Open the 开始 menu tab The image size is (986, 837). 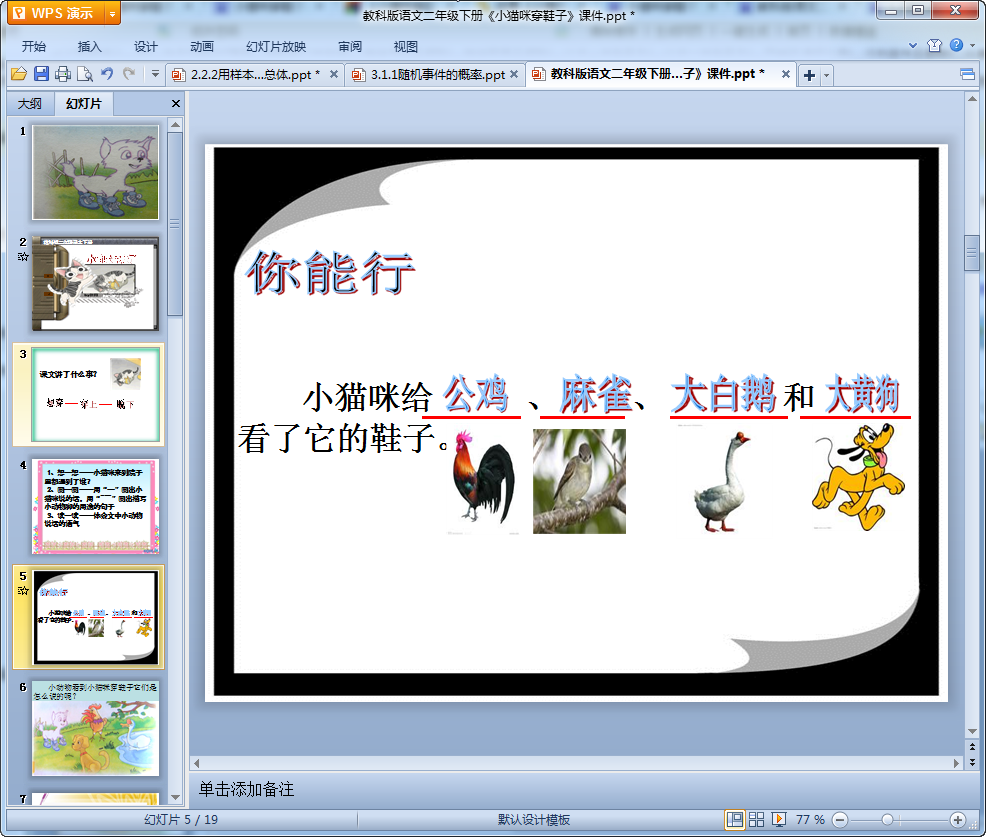(x=33, y=47)
